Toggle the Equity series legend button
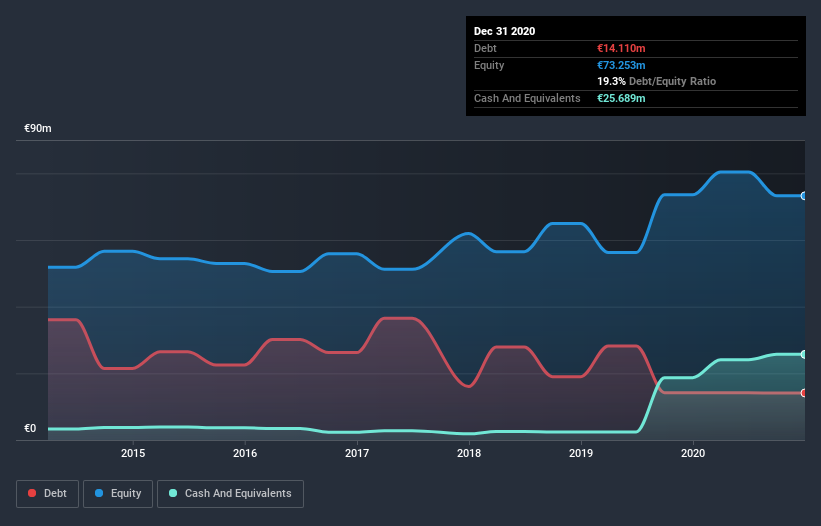The image size is (821, 526). coord(118,494)
